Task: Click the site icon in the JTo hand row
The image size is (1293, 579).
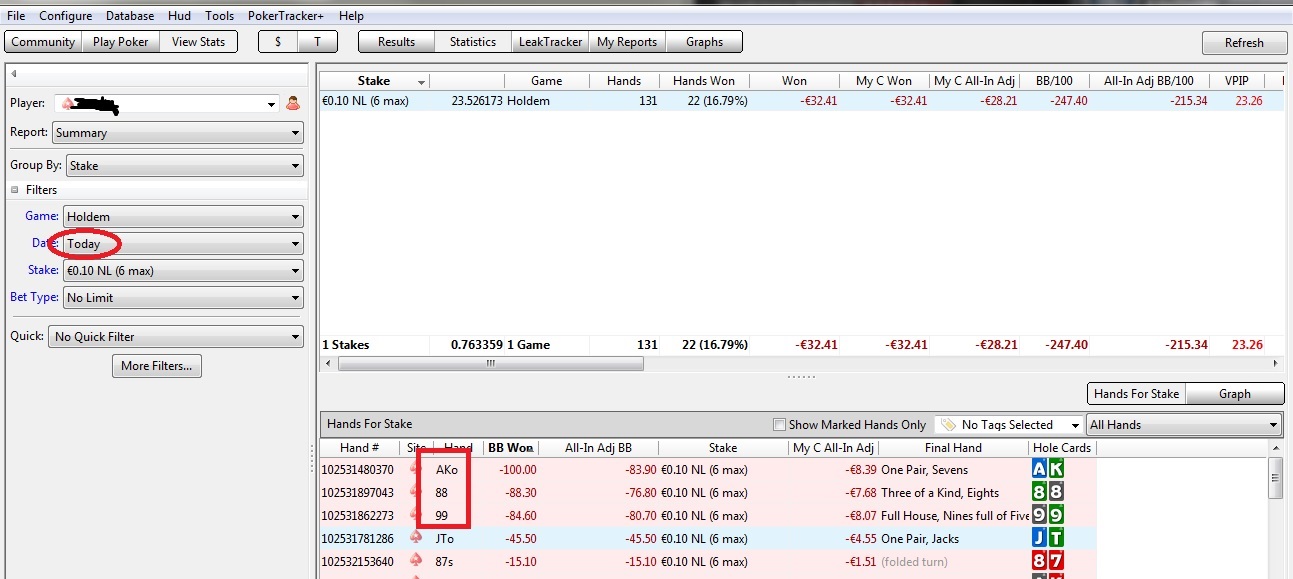Action: point(416,538)
